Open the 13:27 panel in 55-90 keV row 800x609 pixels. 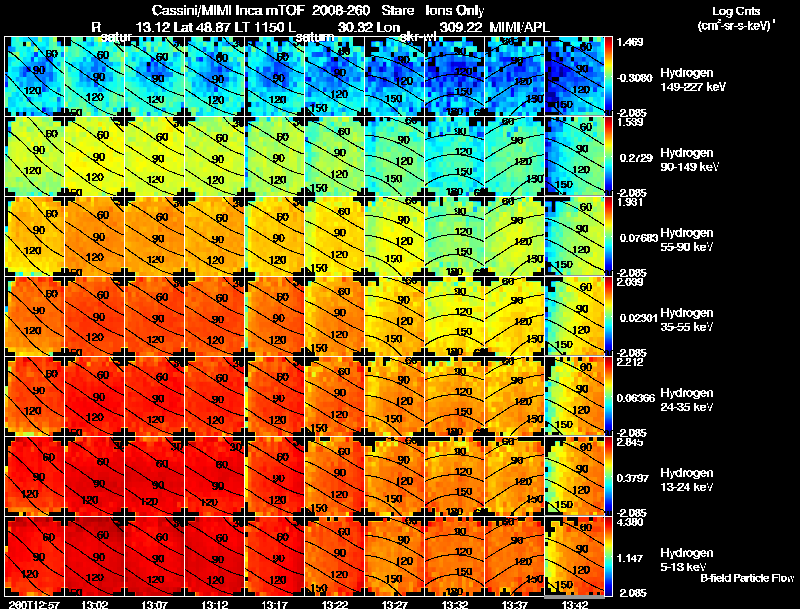point(394,237)
